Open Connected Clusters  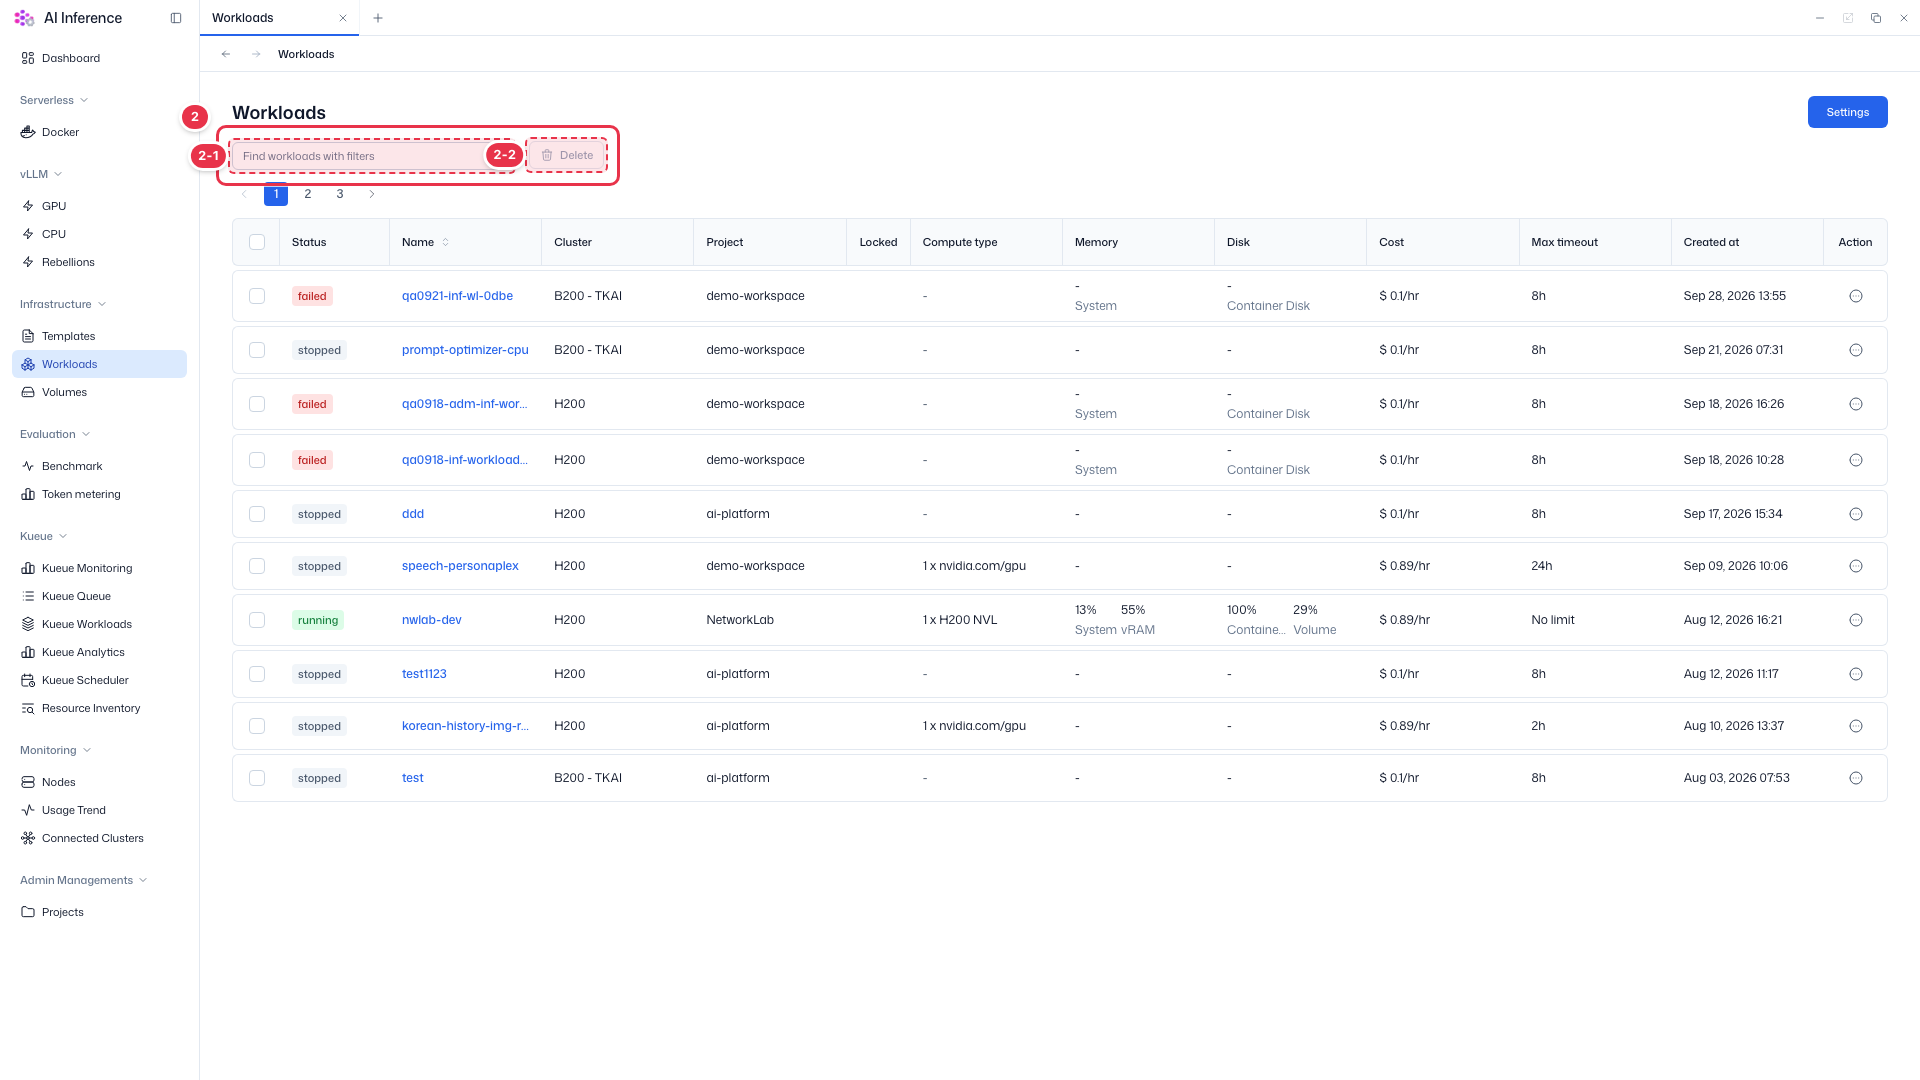[x=92, y=838]
